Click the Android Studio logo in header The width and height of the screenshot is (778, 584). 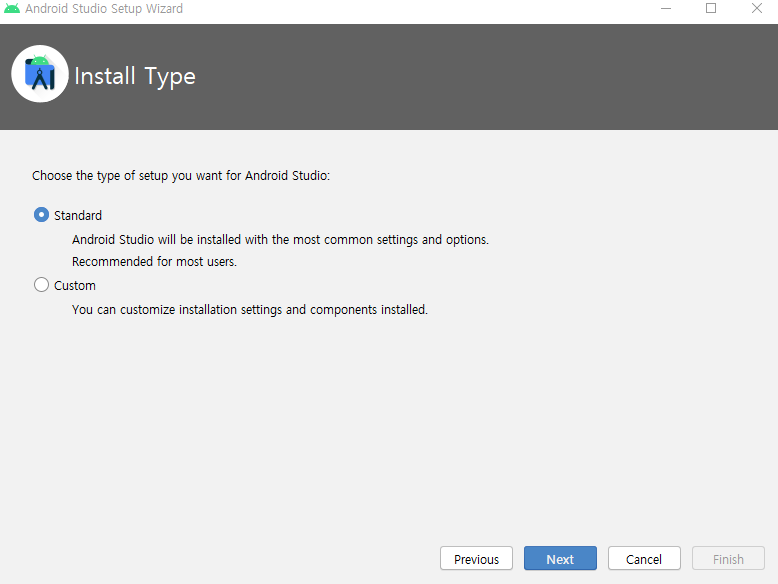click(x=40, y=74)
